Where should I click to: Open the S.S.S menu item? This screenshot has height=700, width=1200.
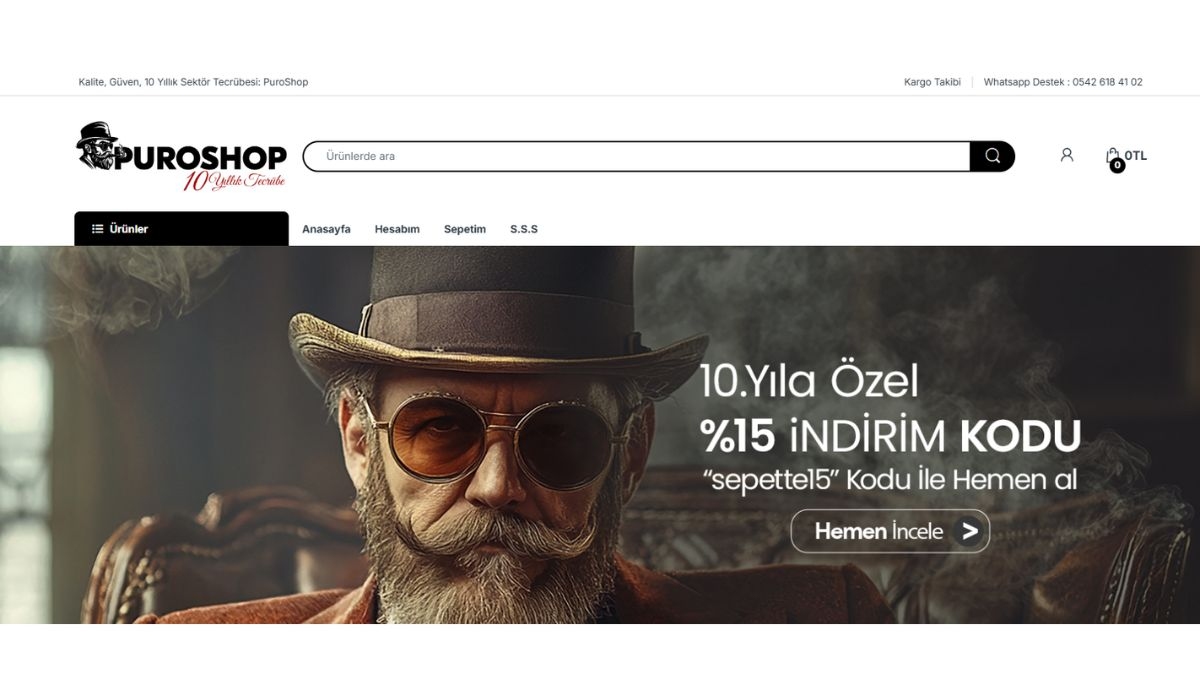524,229
